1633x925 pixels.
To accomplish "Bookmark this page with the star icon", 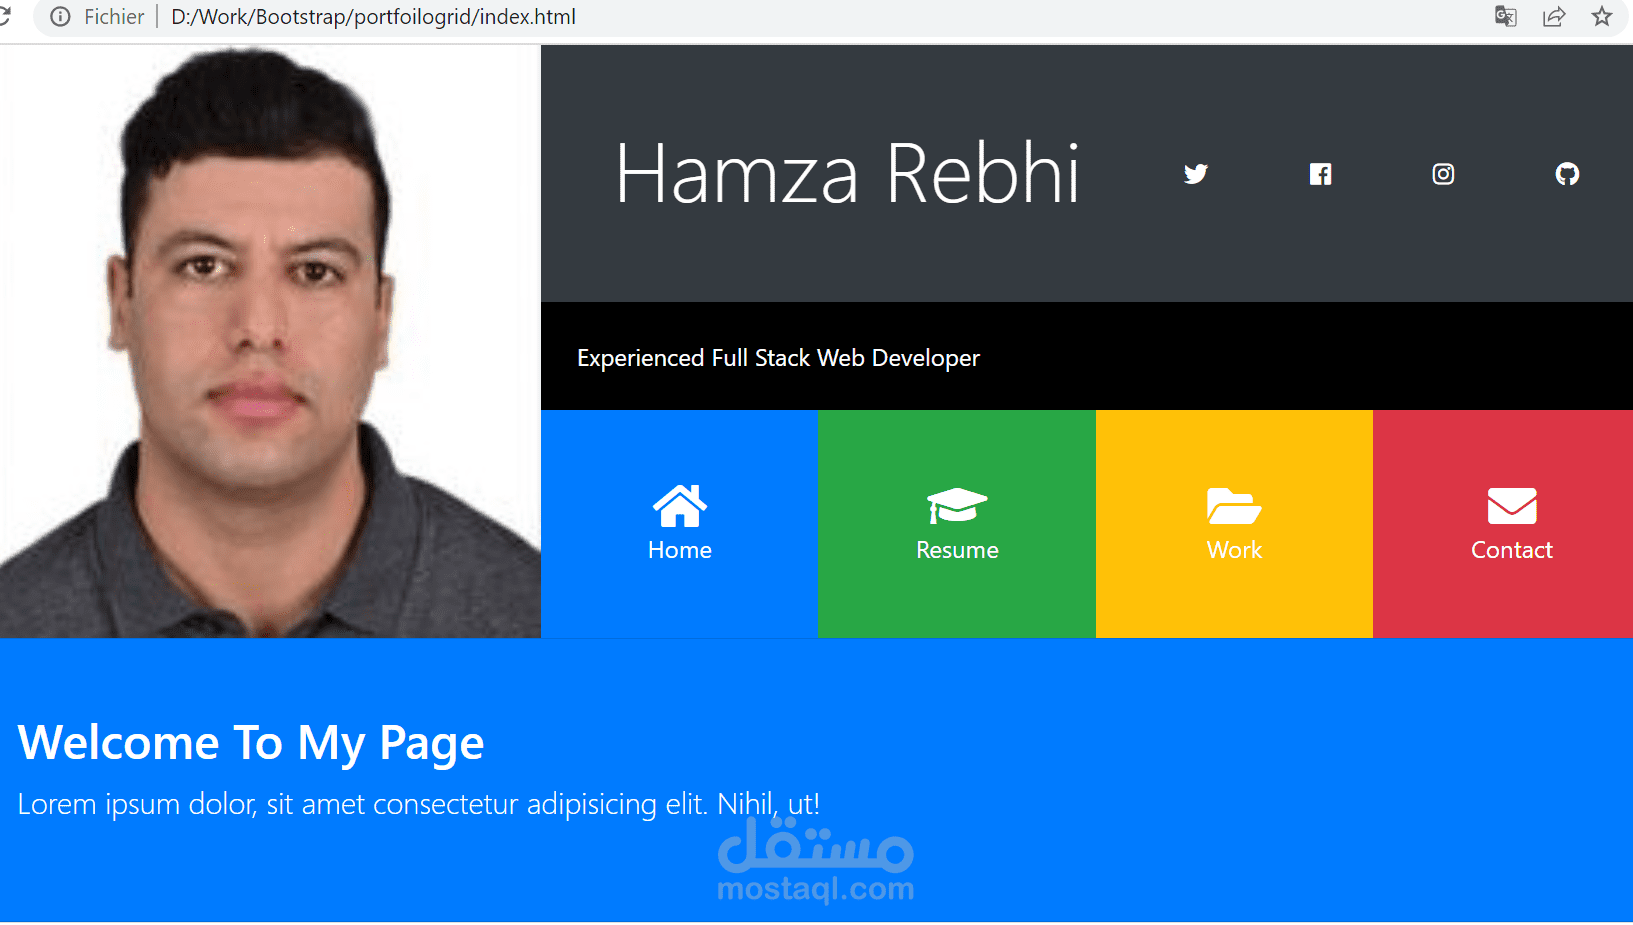I will click(1602, 17).
